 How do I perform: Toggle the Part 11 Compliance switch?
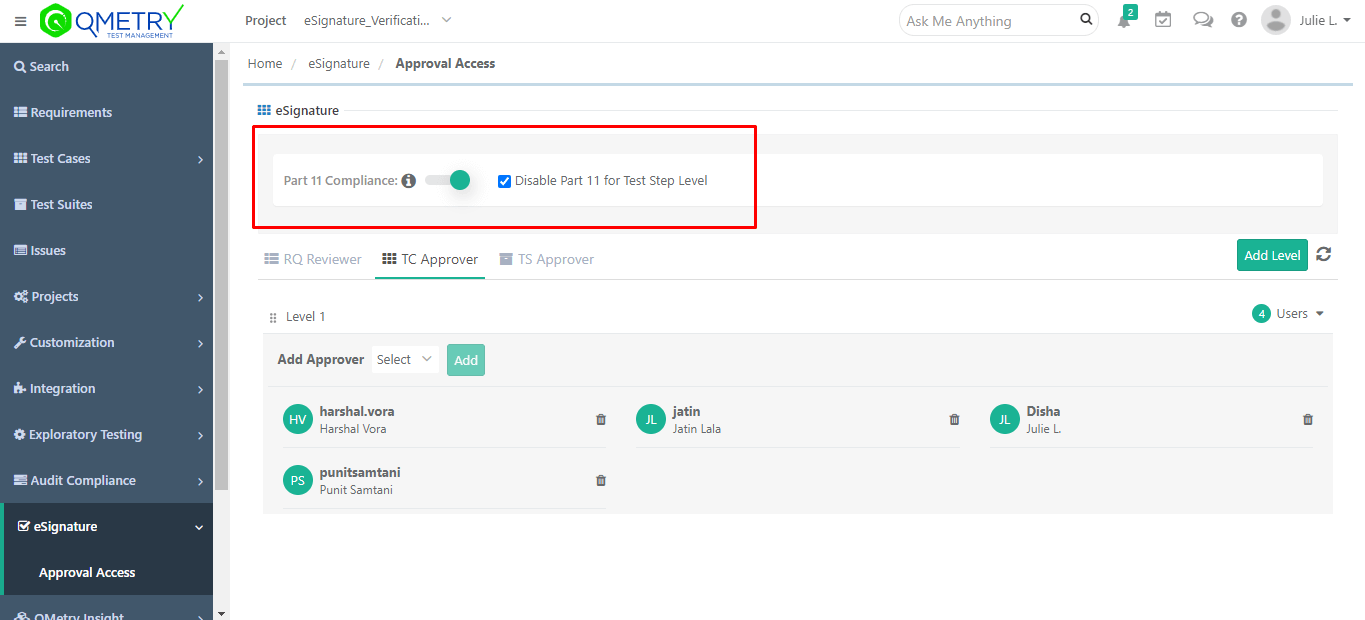(447, 180)
